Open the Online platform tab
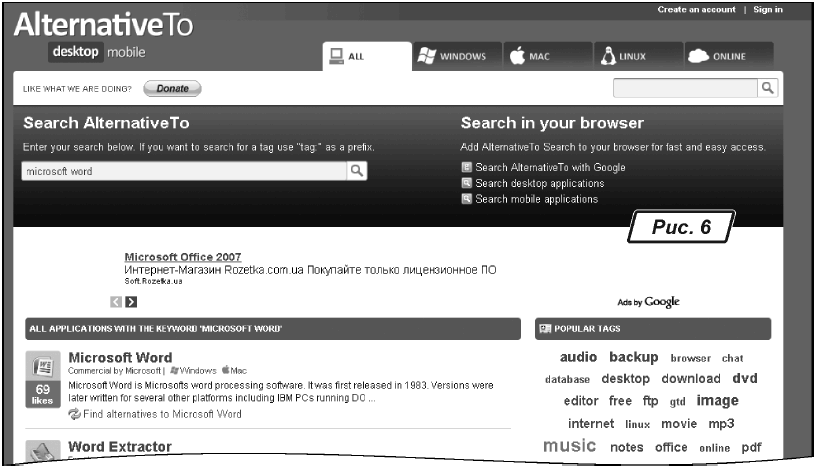This screenshot has width=815, height=468. point(718,56)
